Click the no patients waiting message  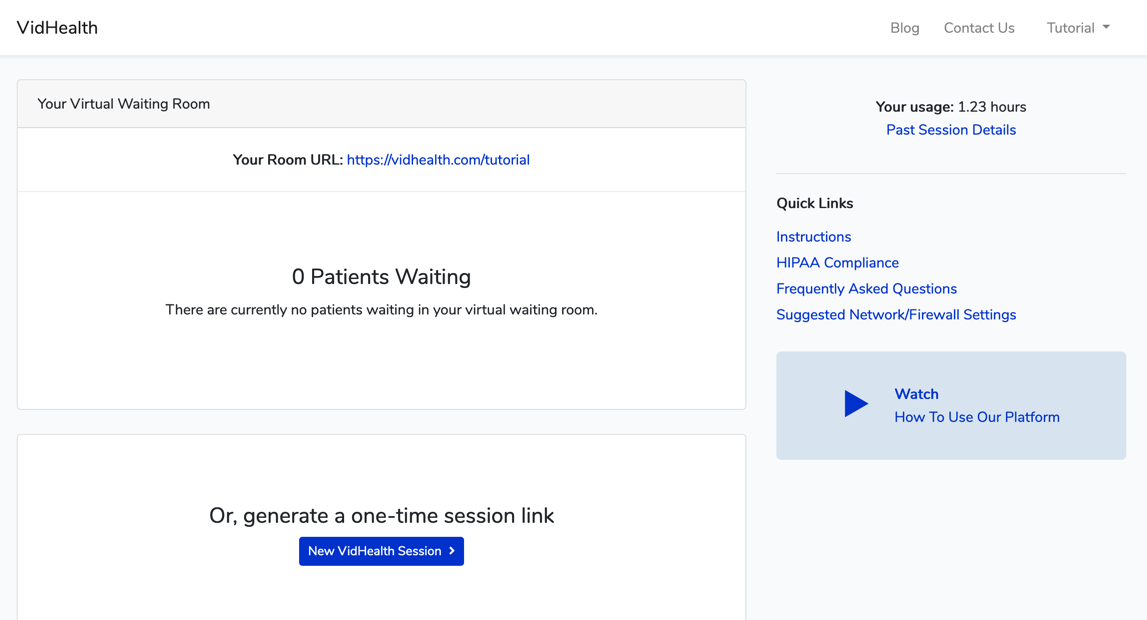(x=381, y=310)
